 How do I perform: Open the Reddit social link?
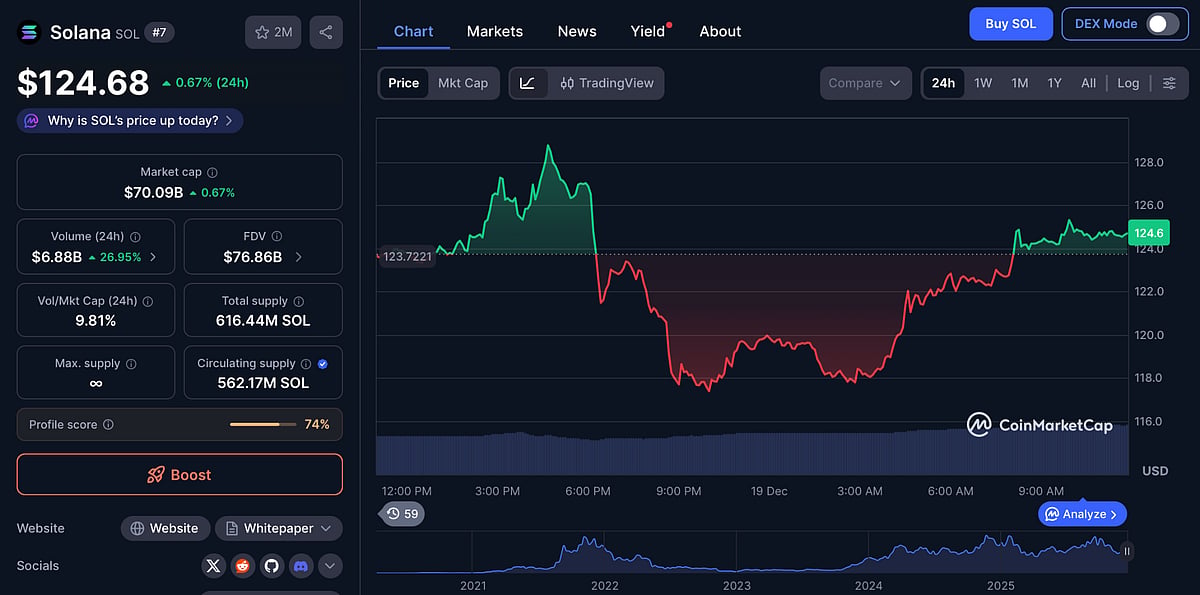242,566
